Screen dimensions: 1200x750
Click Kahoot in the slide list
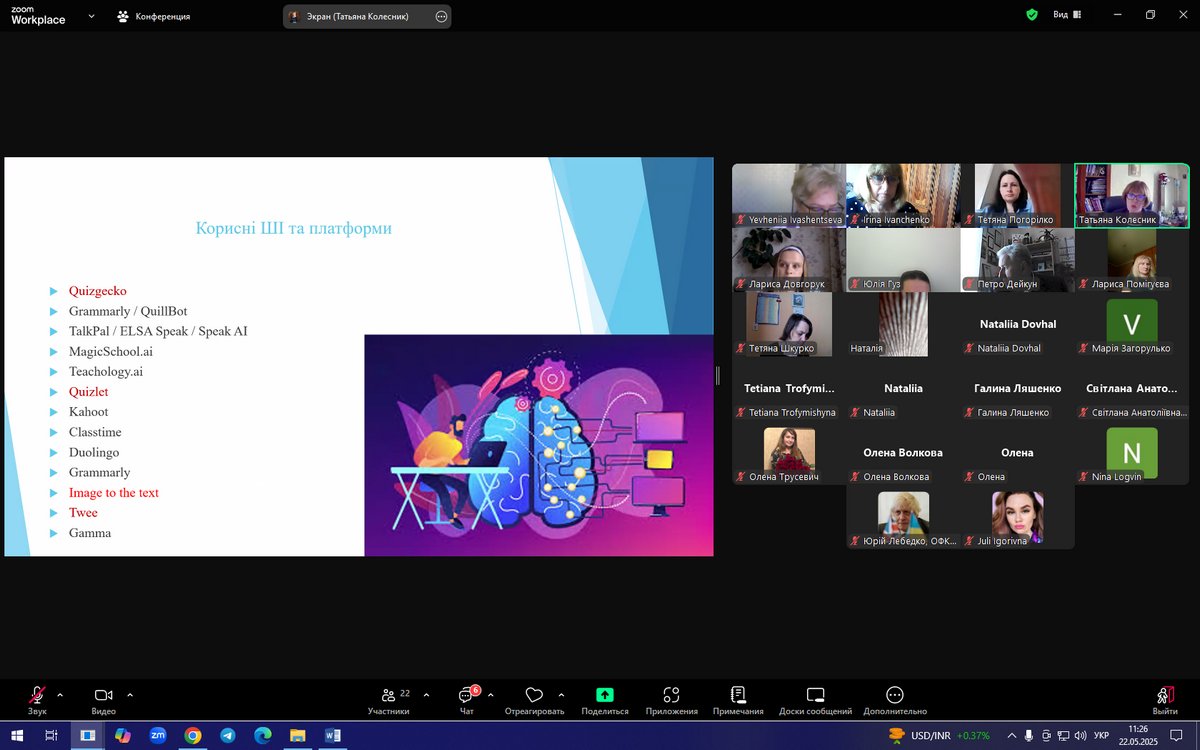(x=89, y=412)
